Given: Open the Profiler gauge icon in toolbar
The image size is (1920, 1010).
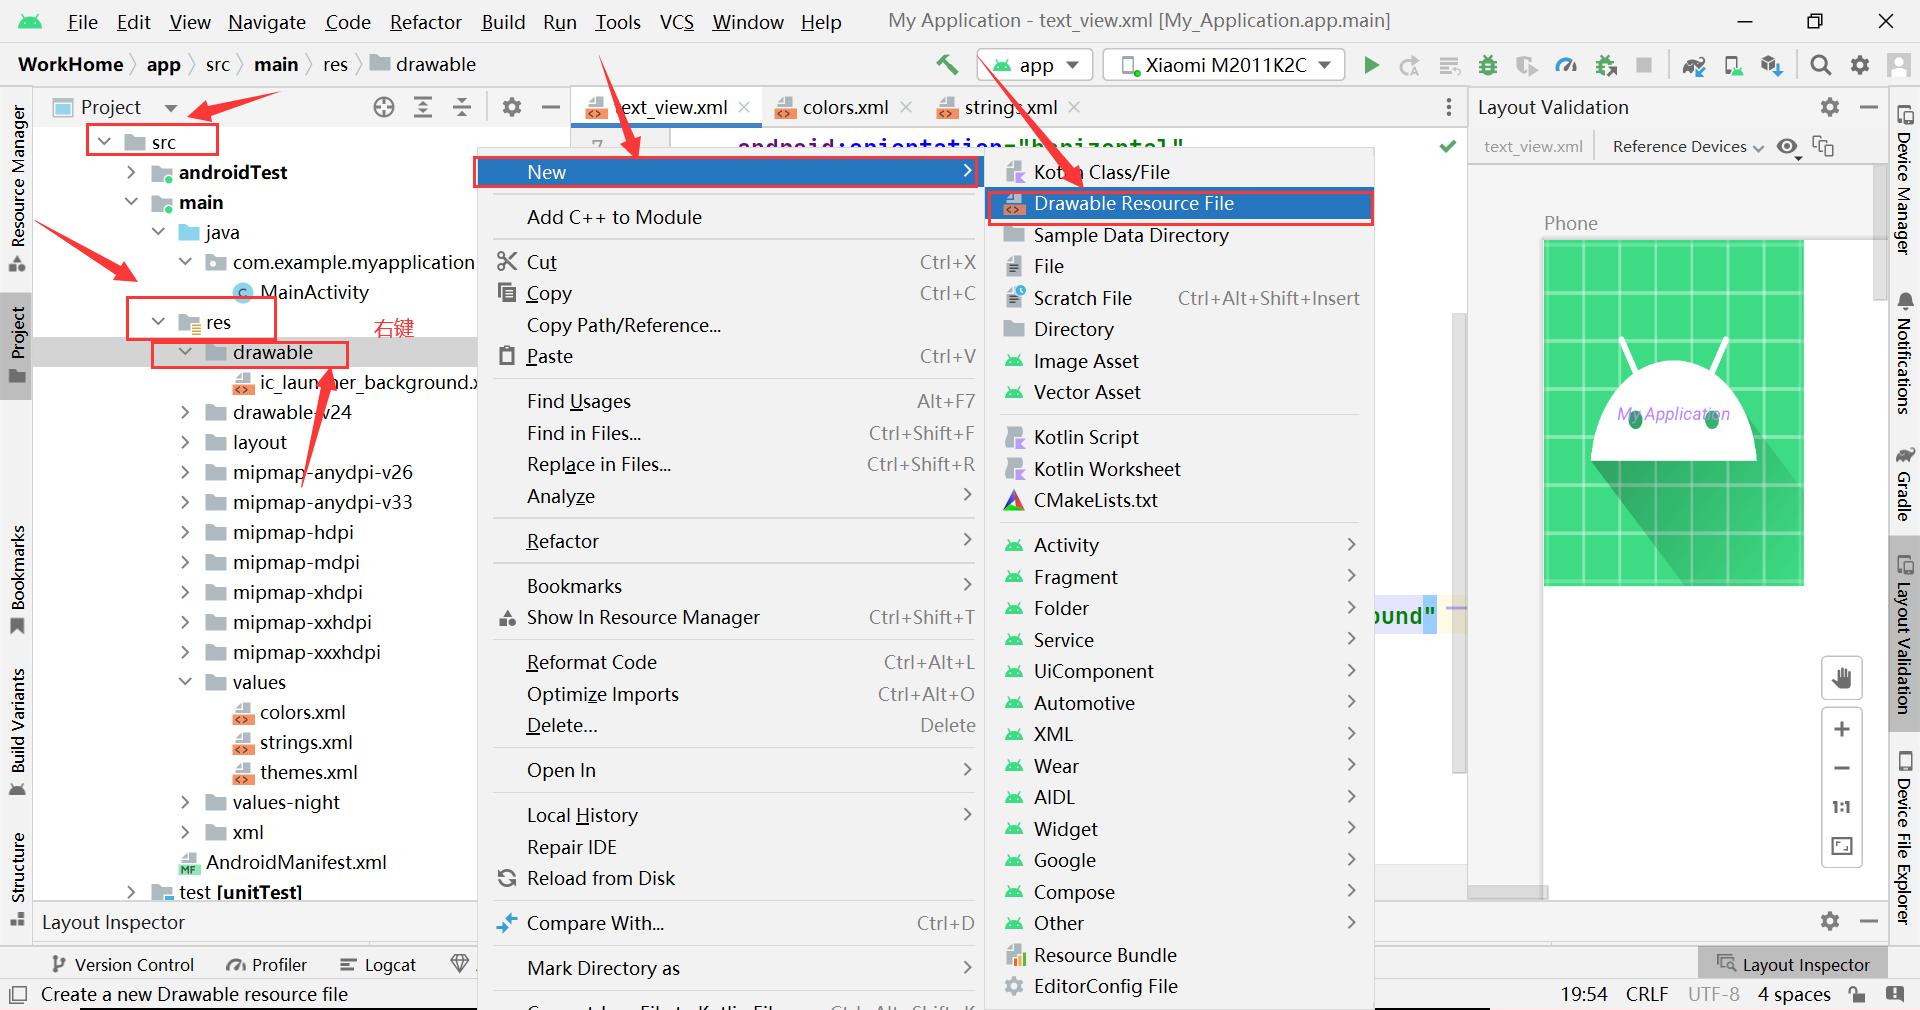Looking at the screenshot, I should coord(1566,65).
